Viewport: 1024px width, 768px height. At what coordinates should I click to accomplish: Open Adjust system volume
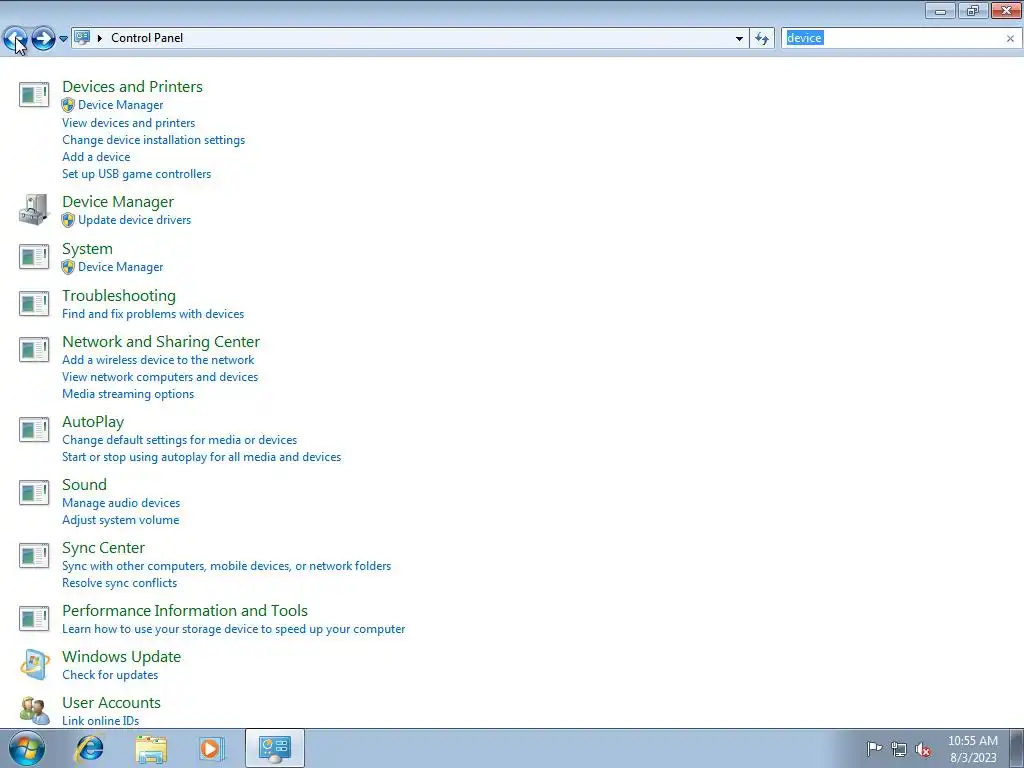click(x=120, y=520)
